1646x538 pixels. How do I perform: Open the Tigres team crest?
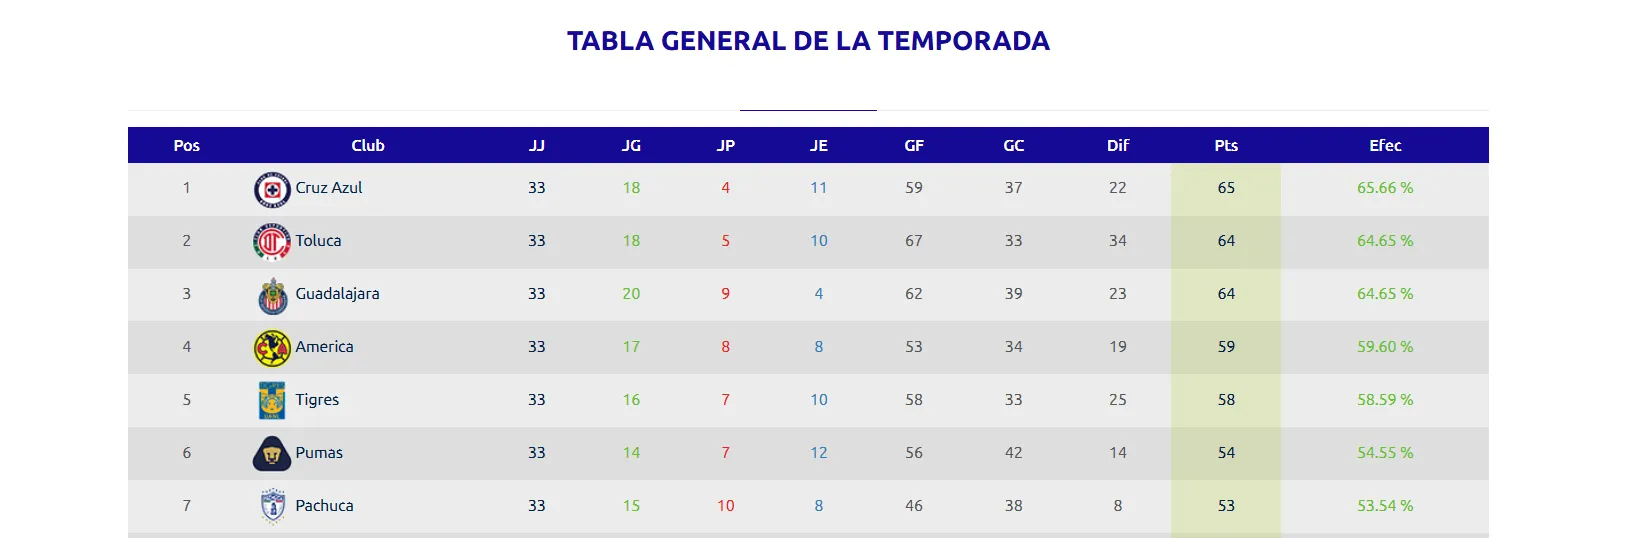tap(272, 401)
